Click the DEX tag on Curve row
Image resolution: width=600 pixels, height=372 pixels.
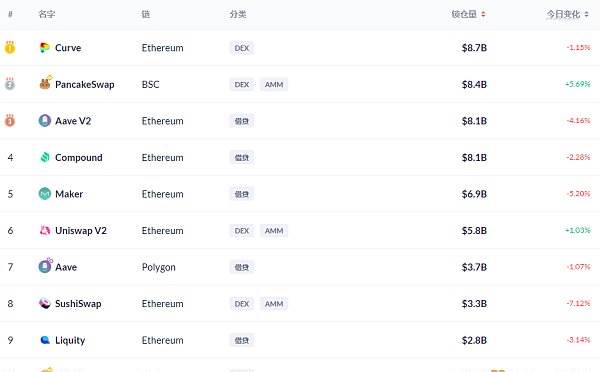[242, 48]
